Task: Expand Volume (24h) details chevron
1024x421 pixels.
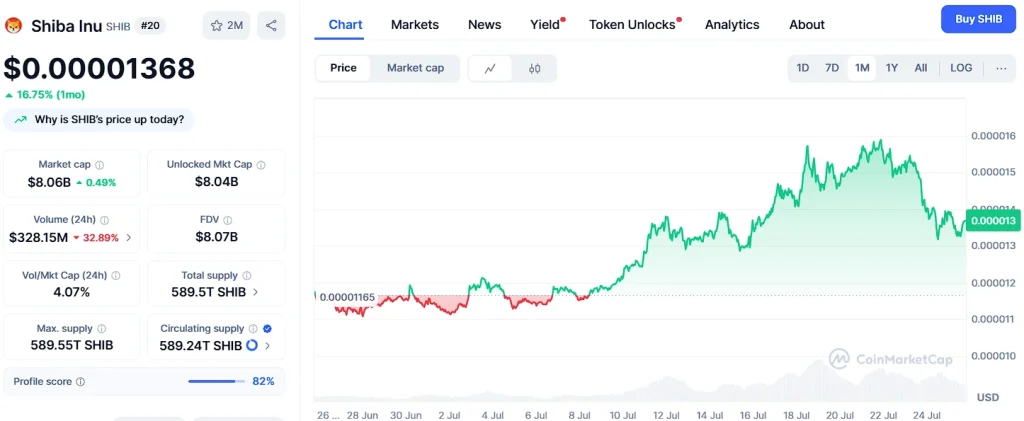Action: [129, 238]
